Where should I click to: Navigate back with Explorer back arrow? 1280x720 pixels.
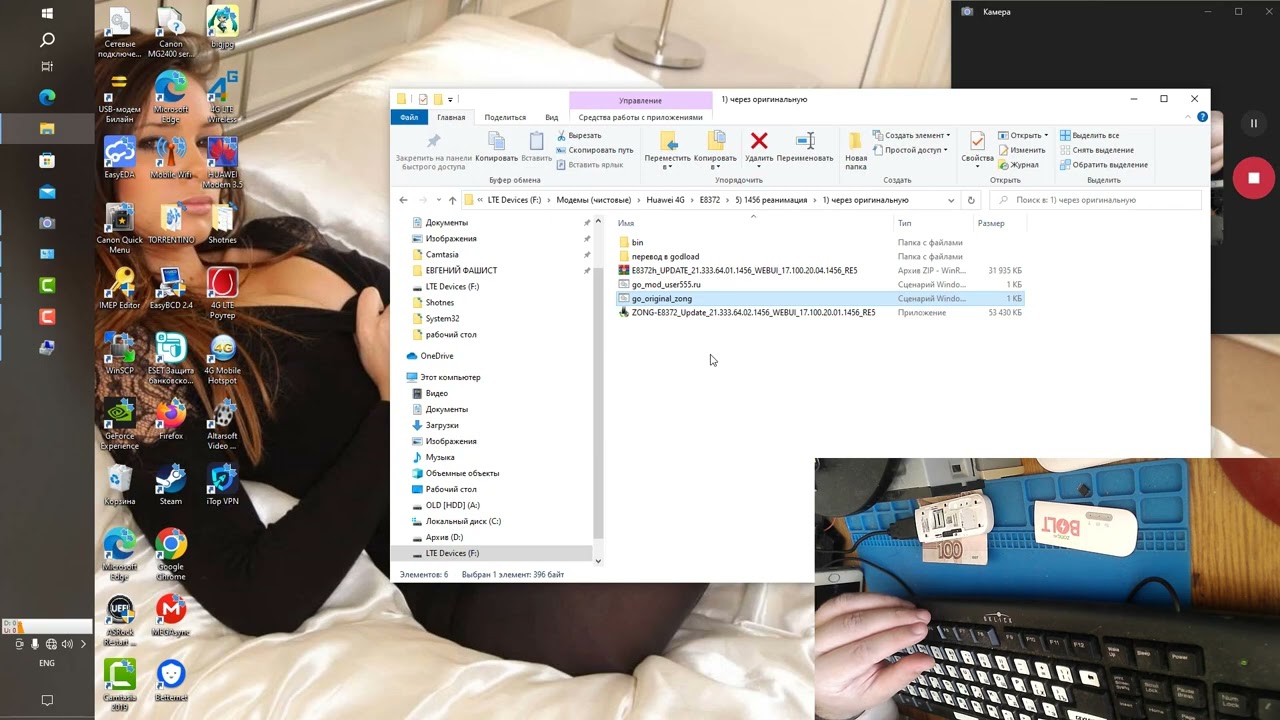[404, 200]
